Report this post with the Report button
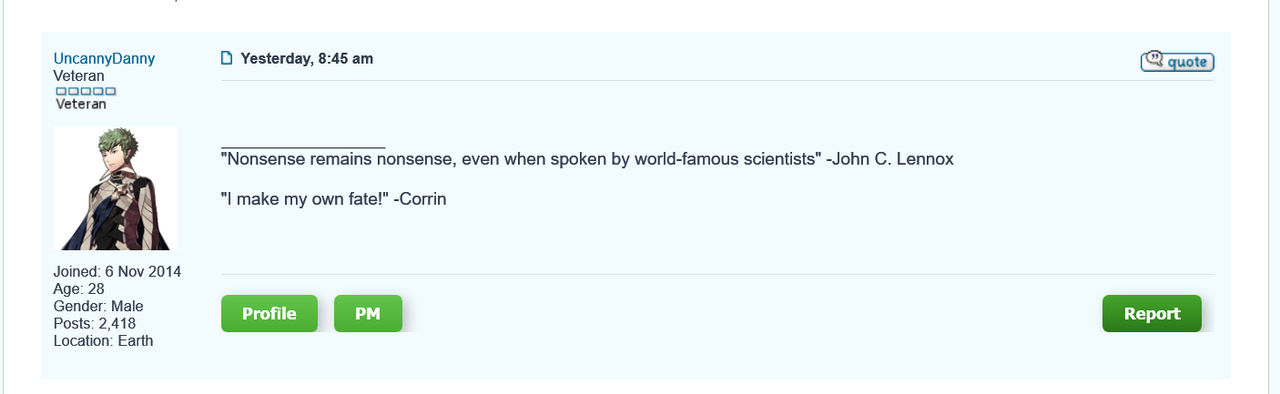 (1152, 313)
